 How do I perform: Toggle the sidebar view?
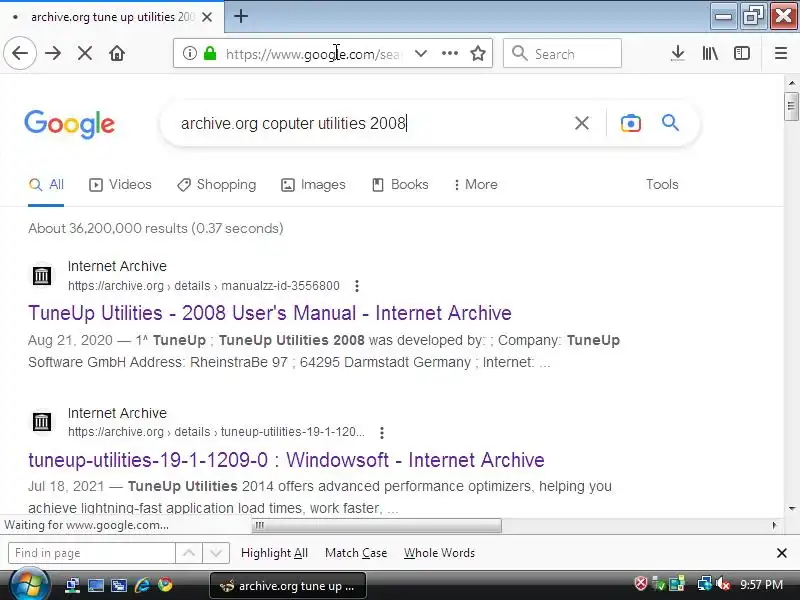(741, 53)
